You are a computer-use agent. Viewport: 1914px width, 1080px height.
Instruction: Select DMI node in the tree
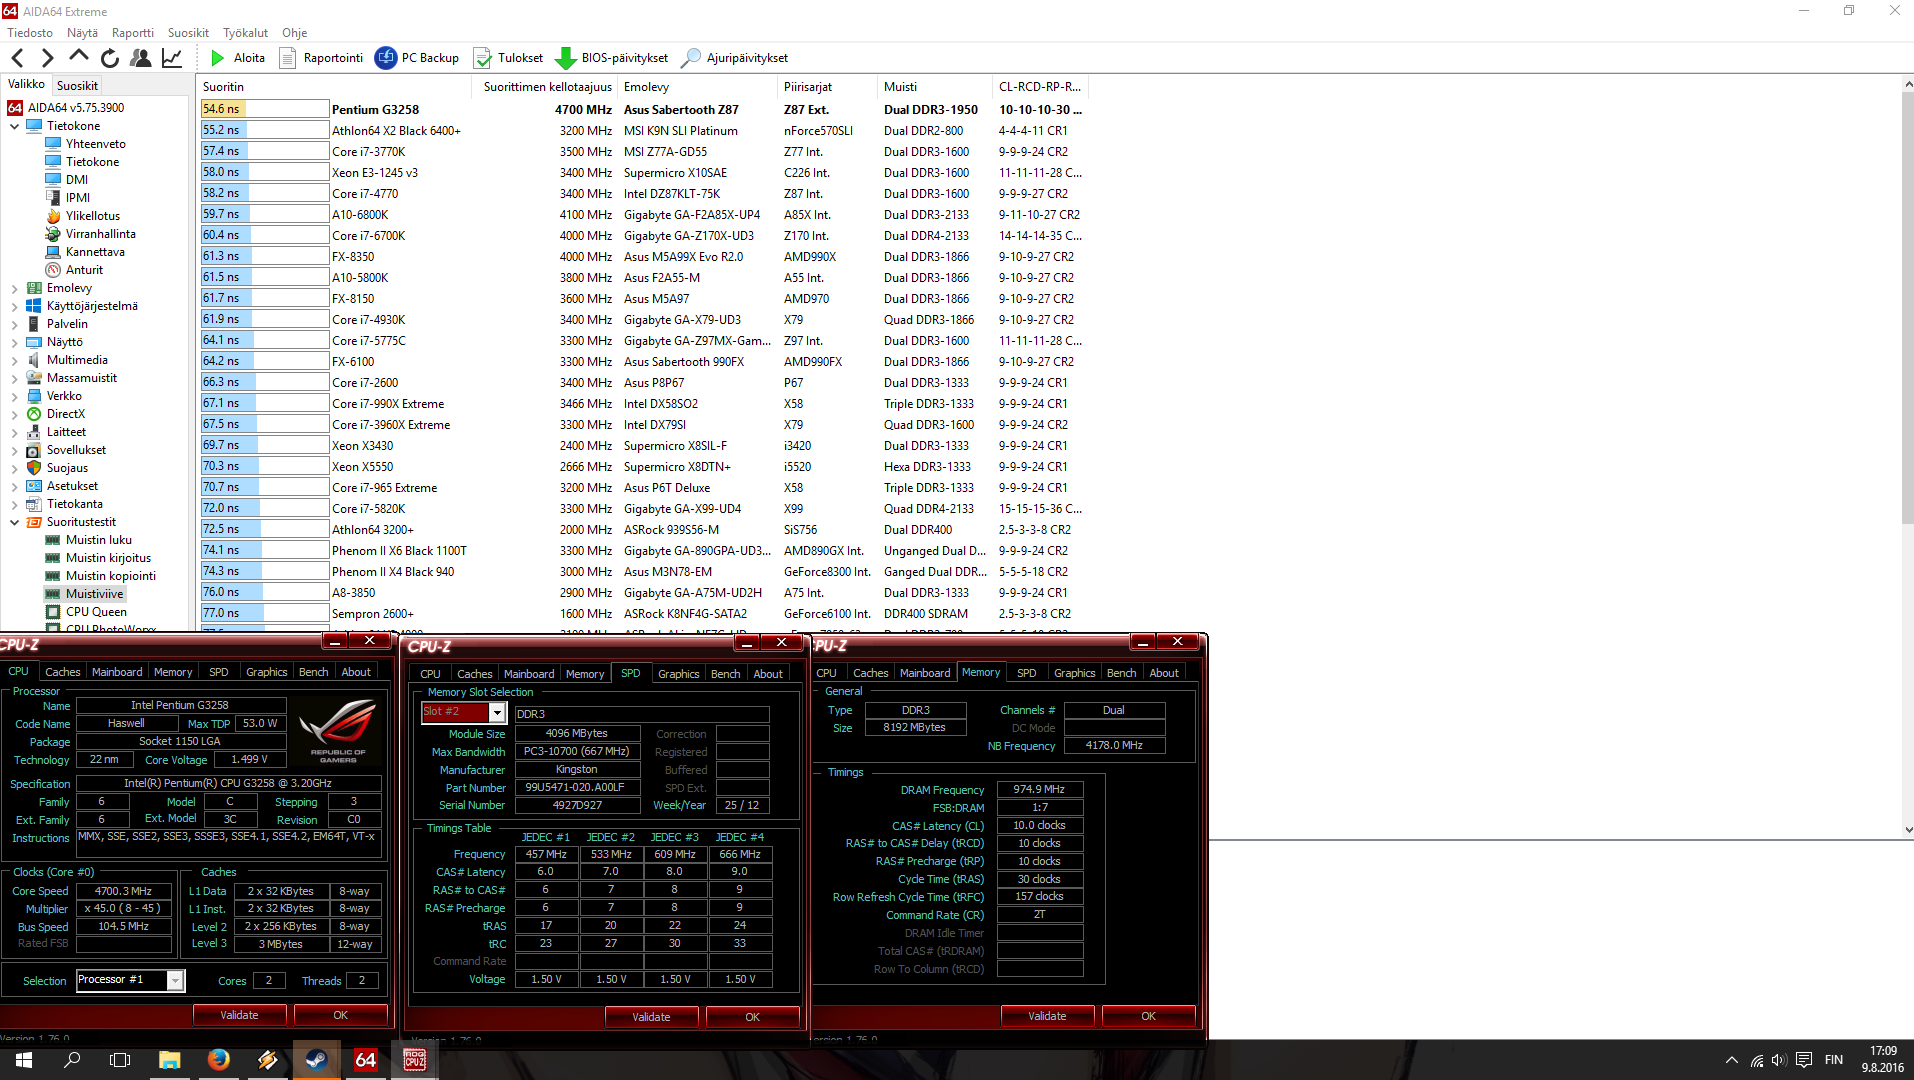click(x=77, y=180)
